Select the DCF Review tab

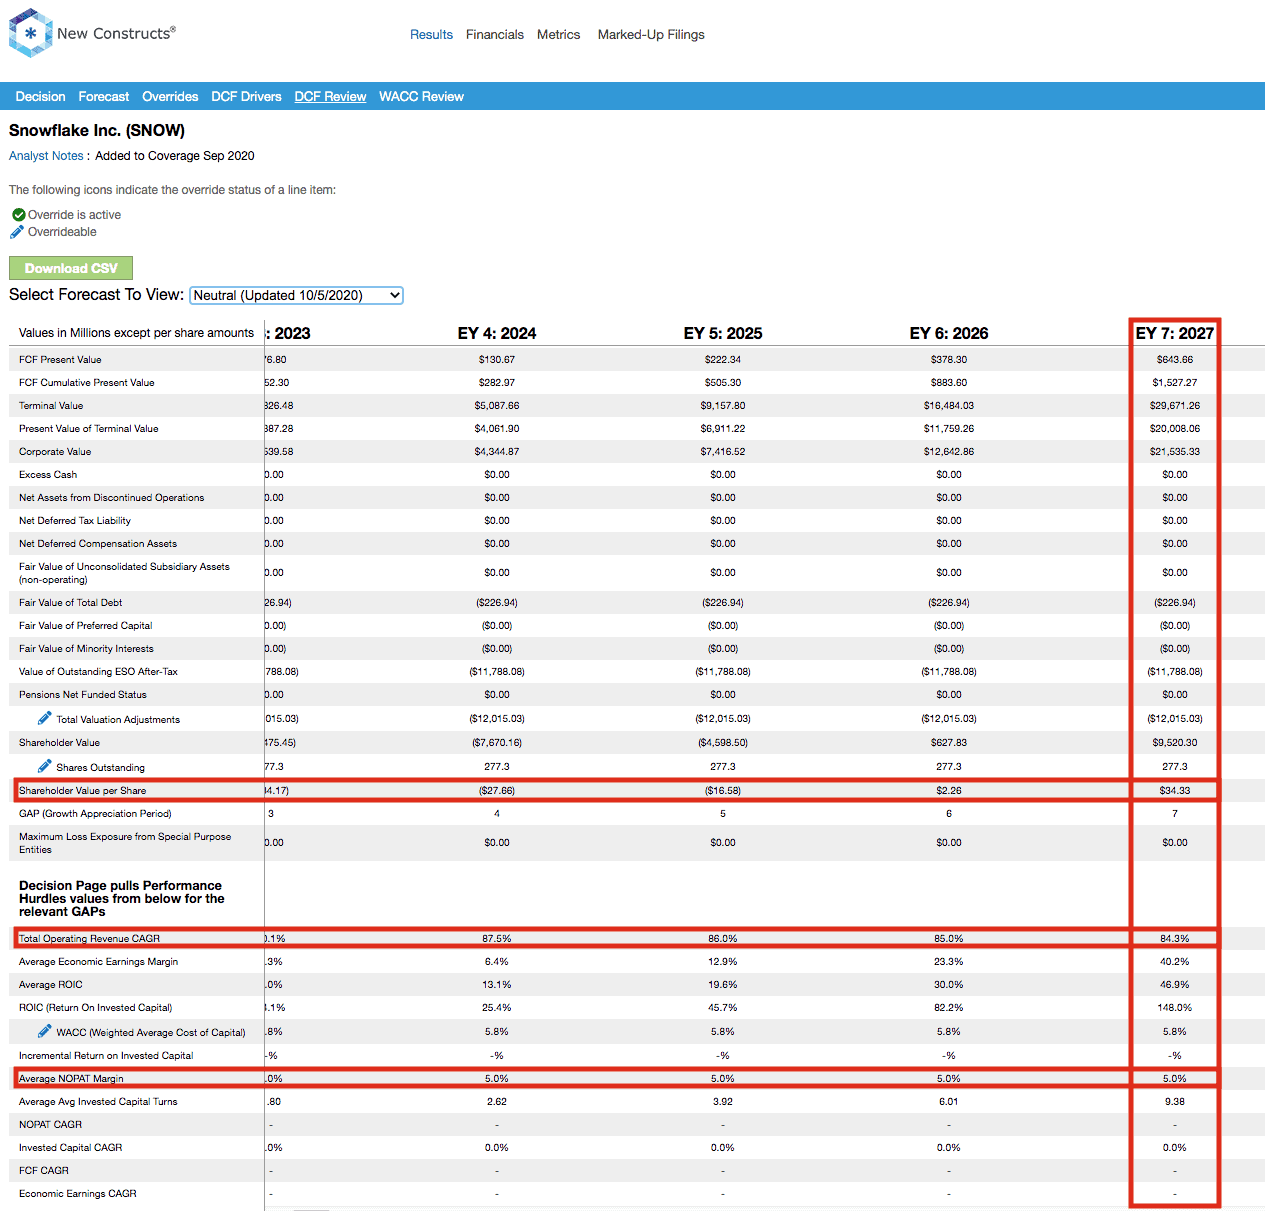click(x=330, y=97)
